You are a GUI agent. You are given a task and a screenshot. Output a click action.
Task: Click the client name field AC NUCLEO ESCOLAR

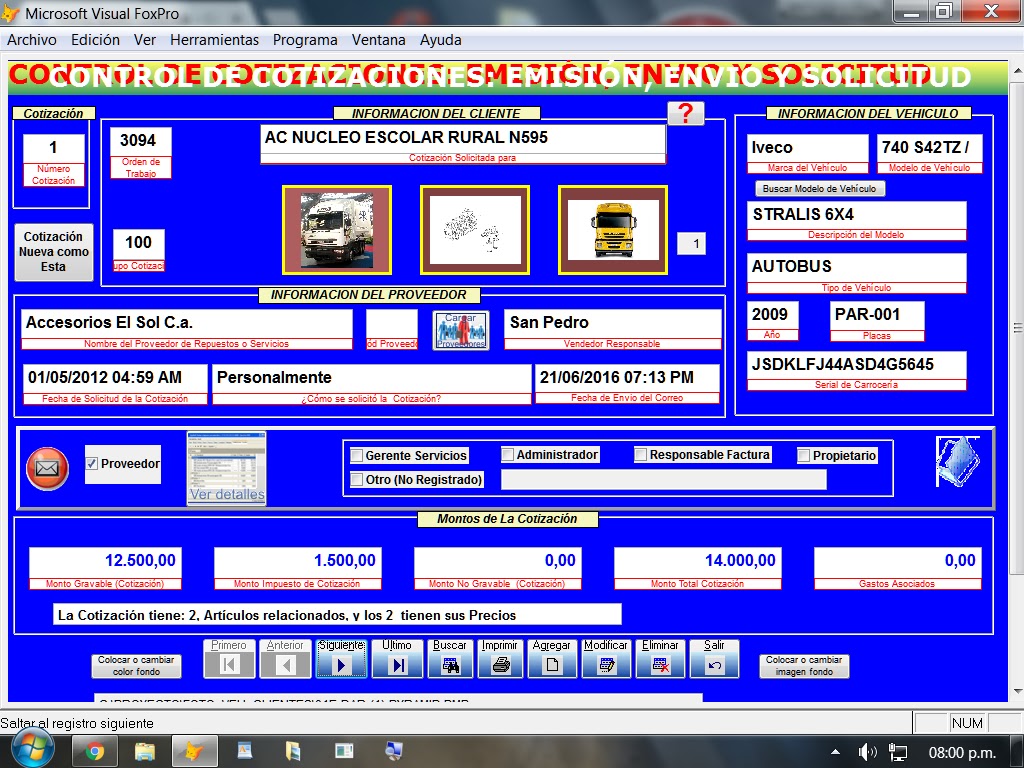pyautogui.click(x=463, y=138)
